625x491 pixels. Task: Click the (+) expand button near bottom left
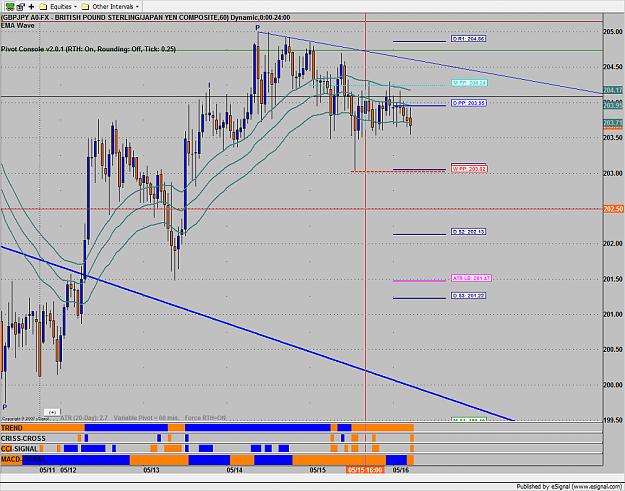tap(52, 412)
